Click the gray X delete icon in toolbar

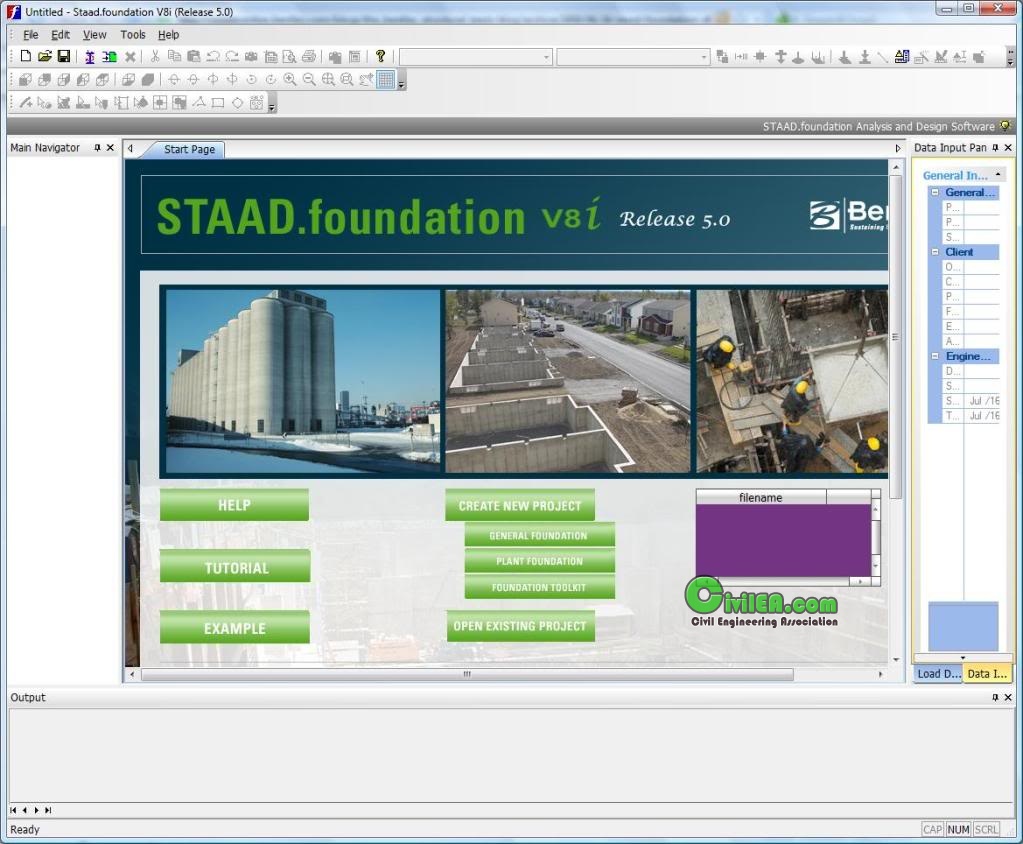click(x=130, y=57)
